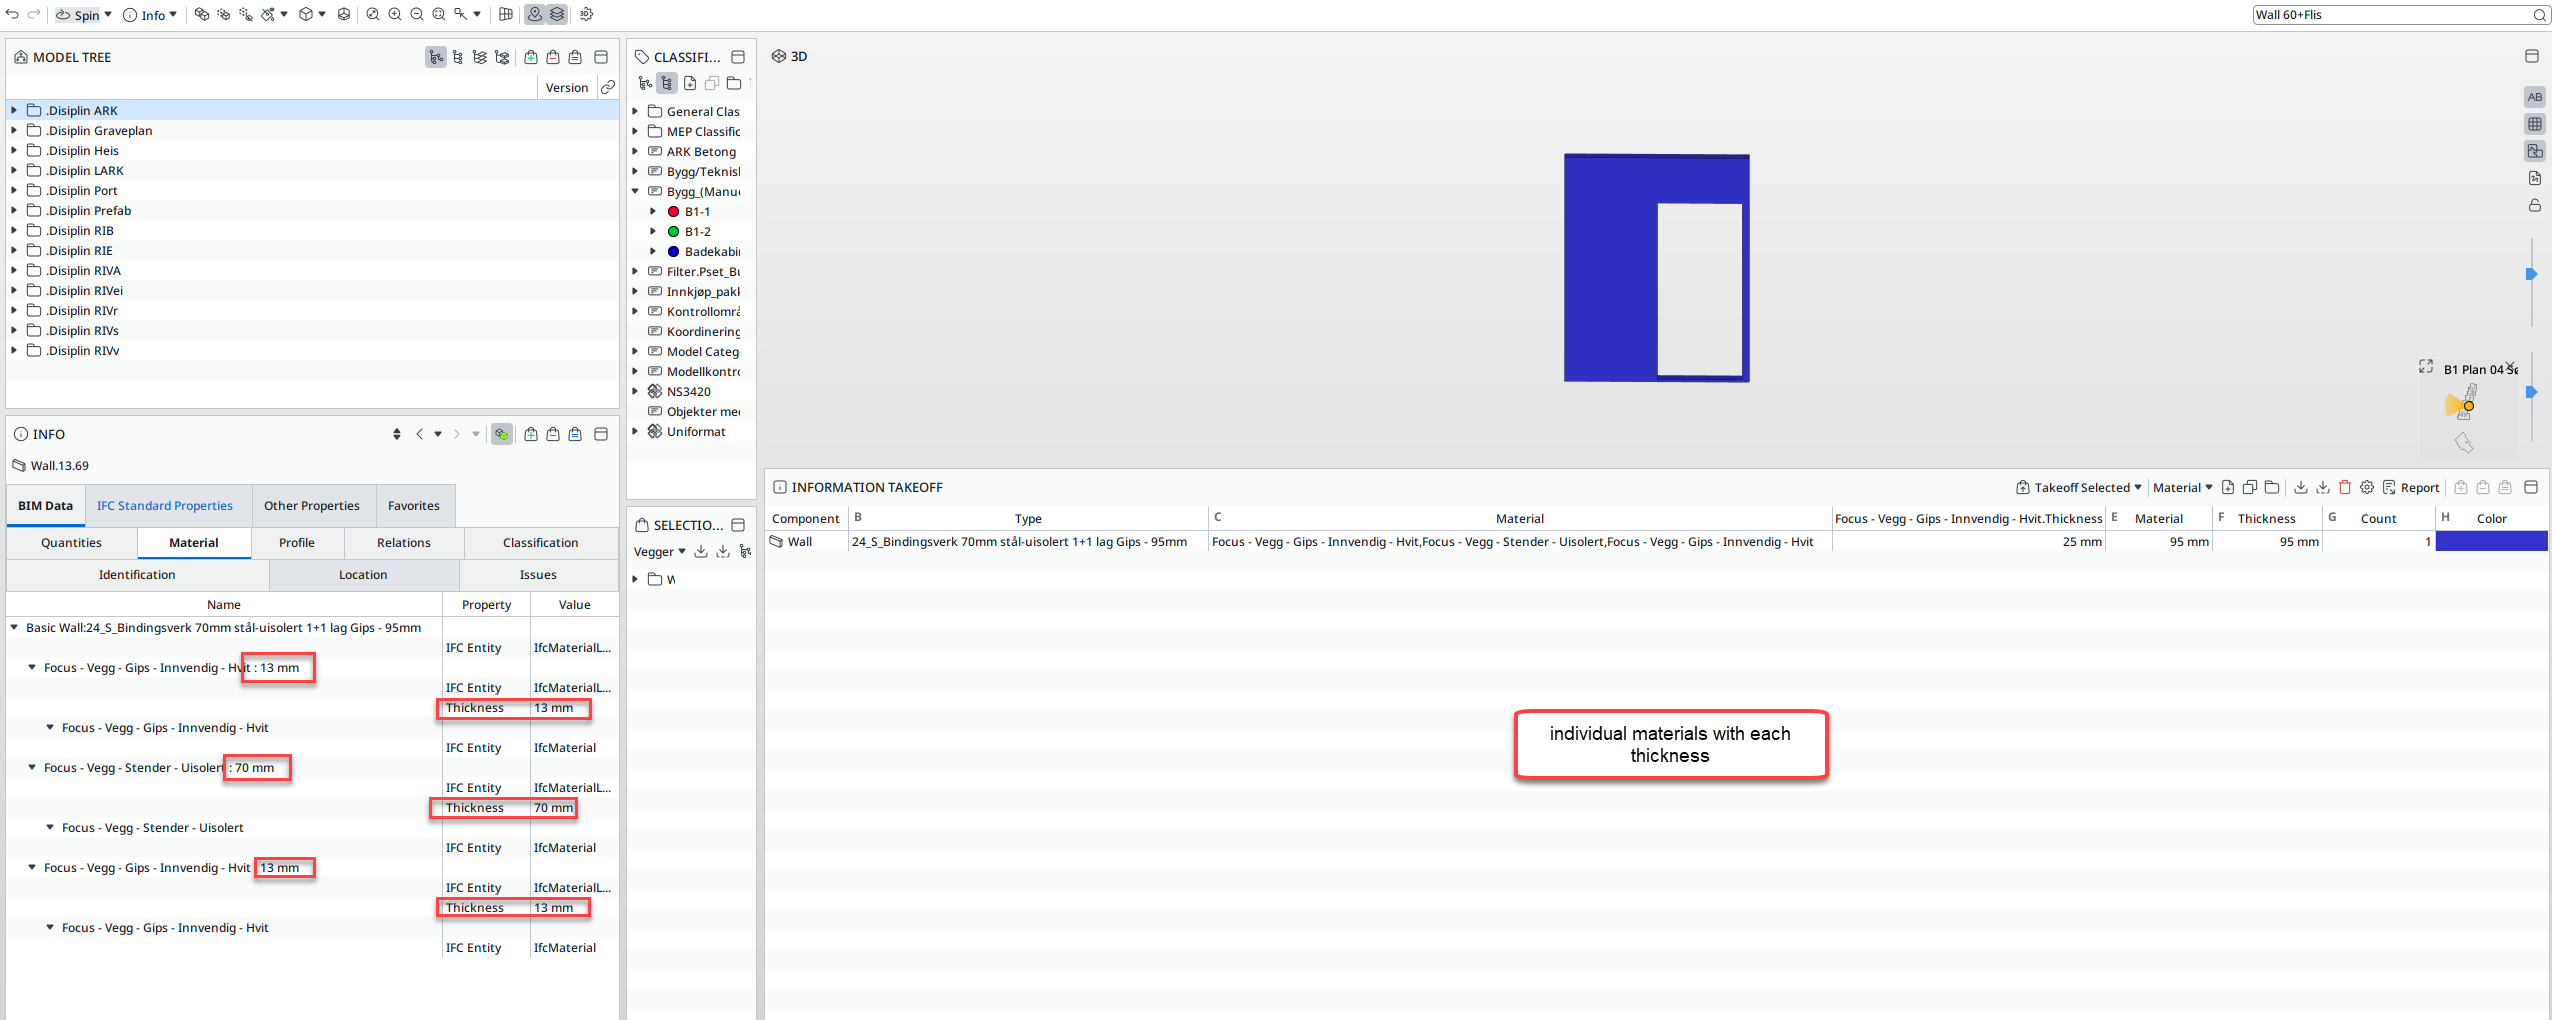Click the red B1-1 color dot
The image size is (2552, 1020).
point(673,211)
